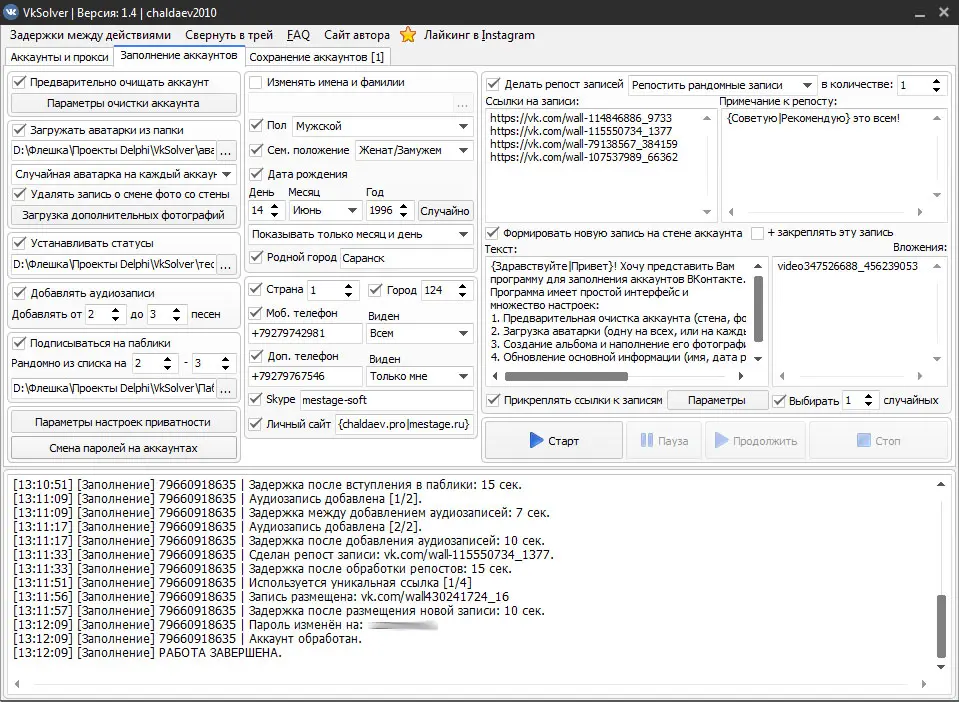Toggle Предварительно очищать аккаунт checkbox

point(19,82)
